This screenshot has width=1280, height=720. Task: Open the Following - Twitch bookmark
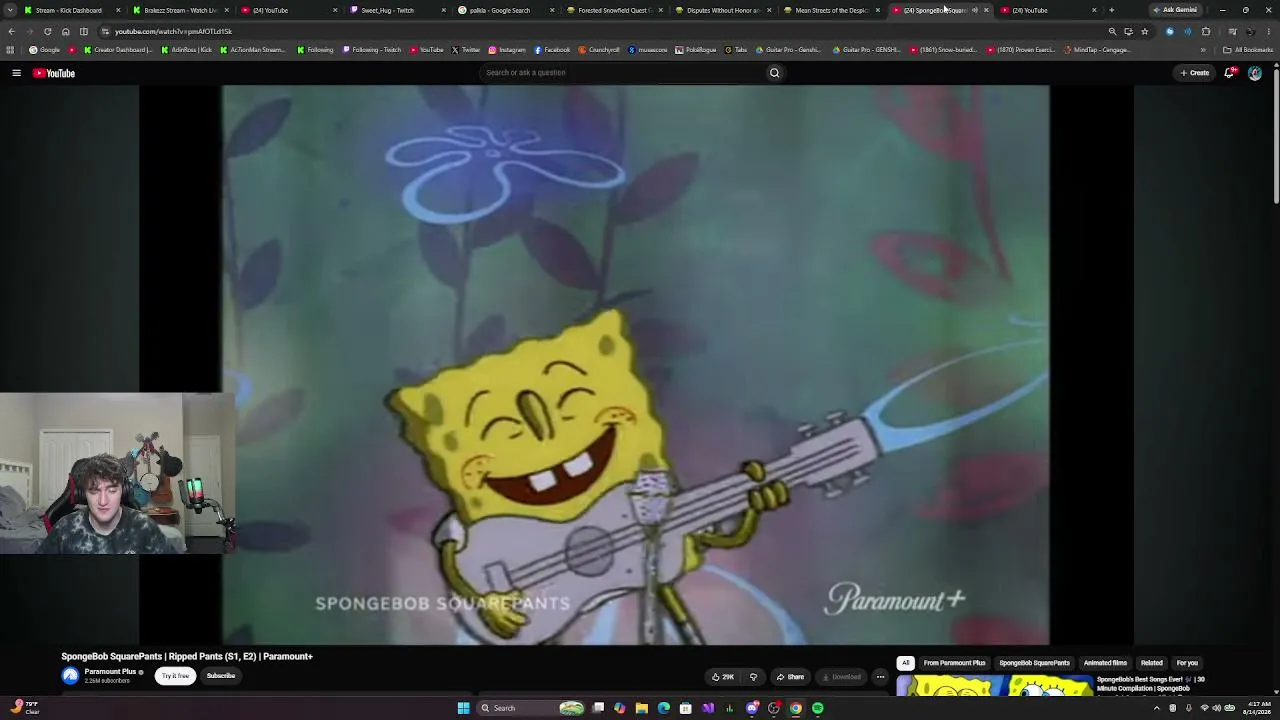(371, 50)
